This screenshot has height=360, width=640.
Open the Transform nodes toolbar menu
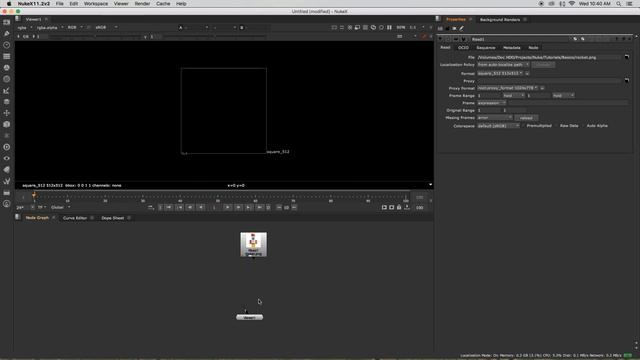(7, 113)
